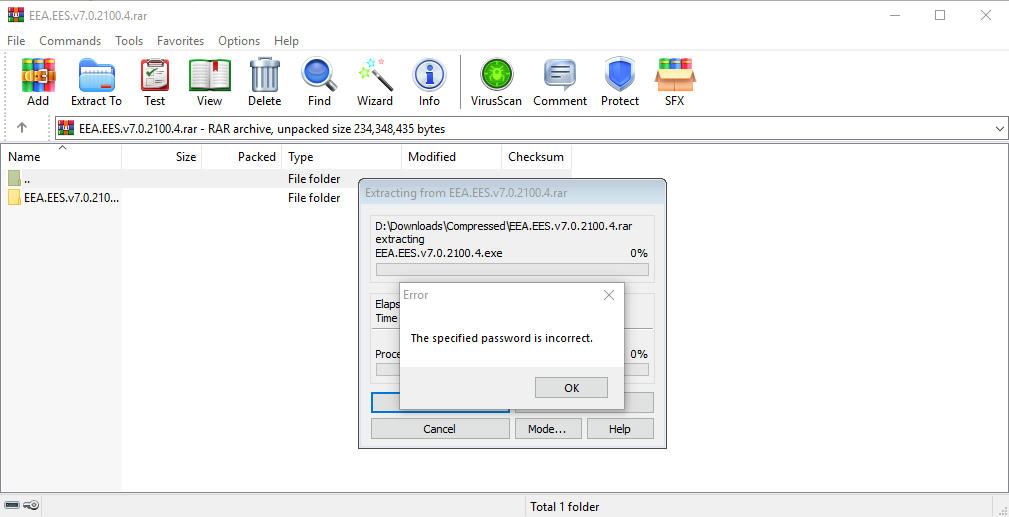Click OK in the Error dialog

pos(571,388)
